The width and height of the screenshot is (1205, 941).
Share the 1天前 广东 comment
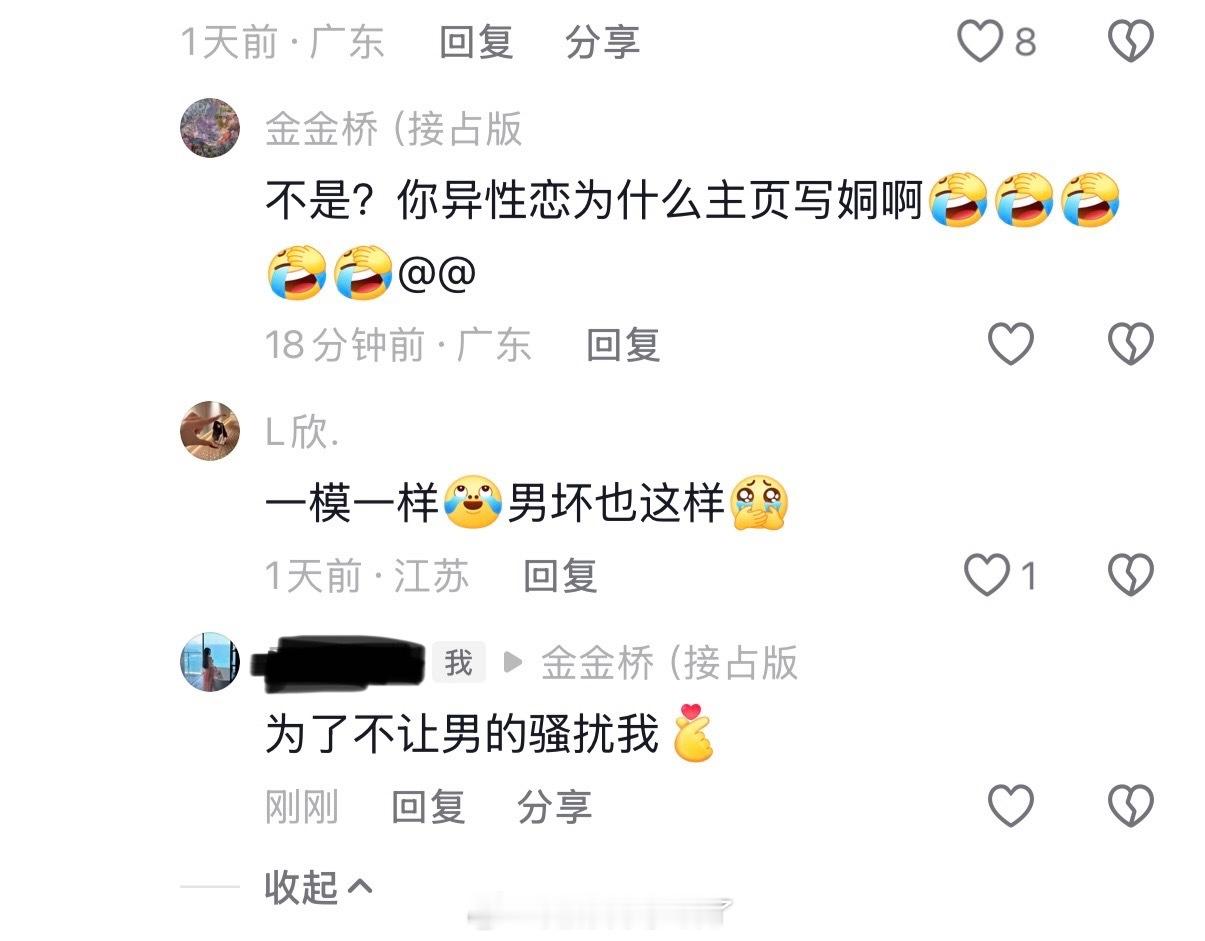[x=602, y=42]
